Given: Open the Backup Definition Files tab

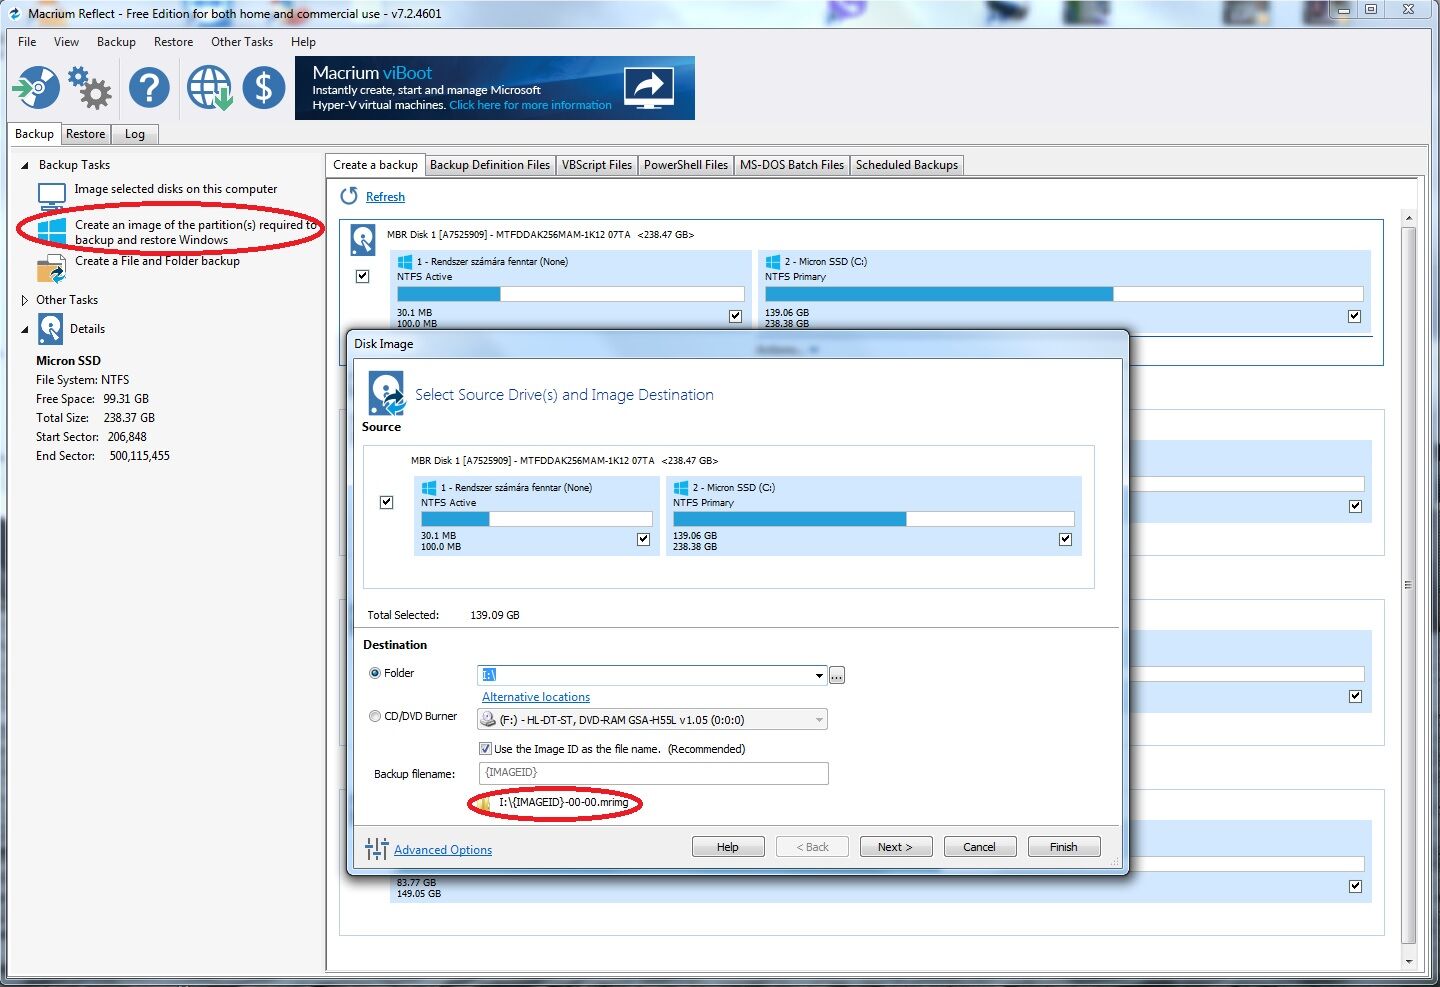Looking at the screenshot, I should 490,165.
